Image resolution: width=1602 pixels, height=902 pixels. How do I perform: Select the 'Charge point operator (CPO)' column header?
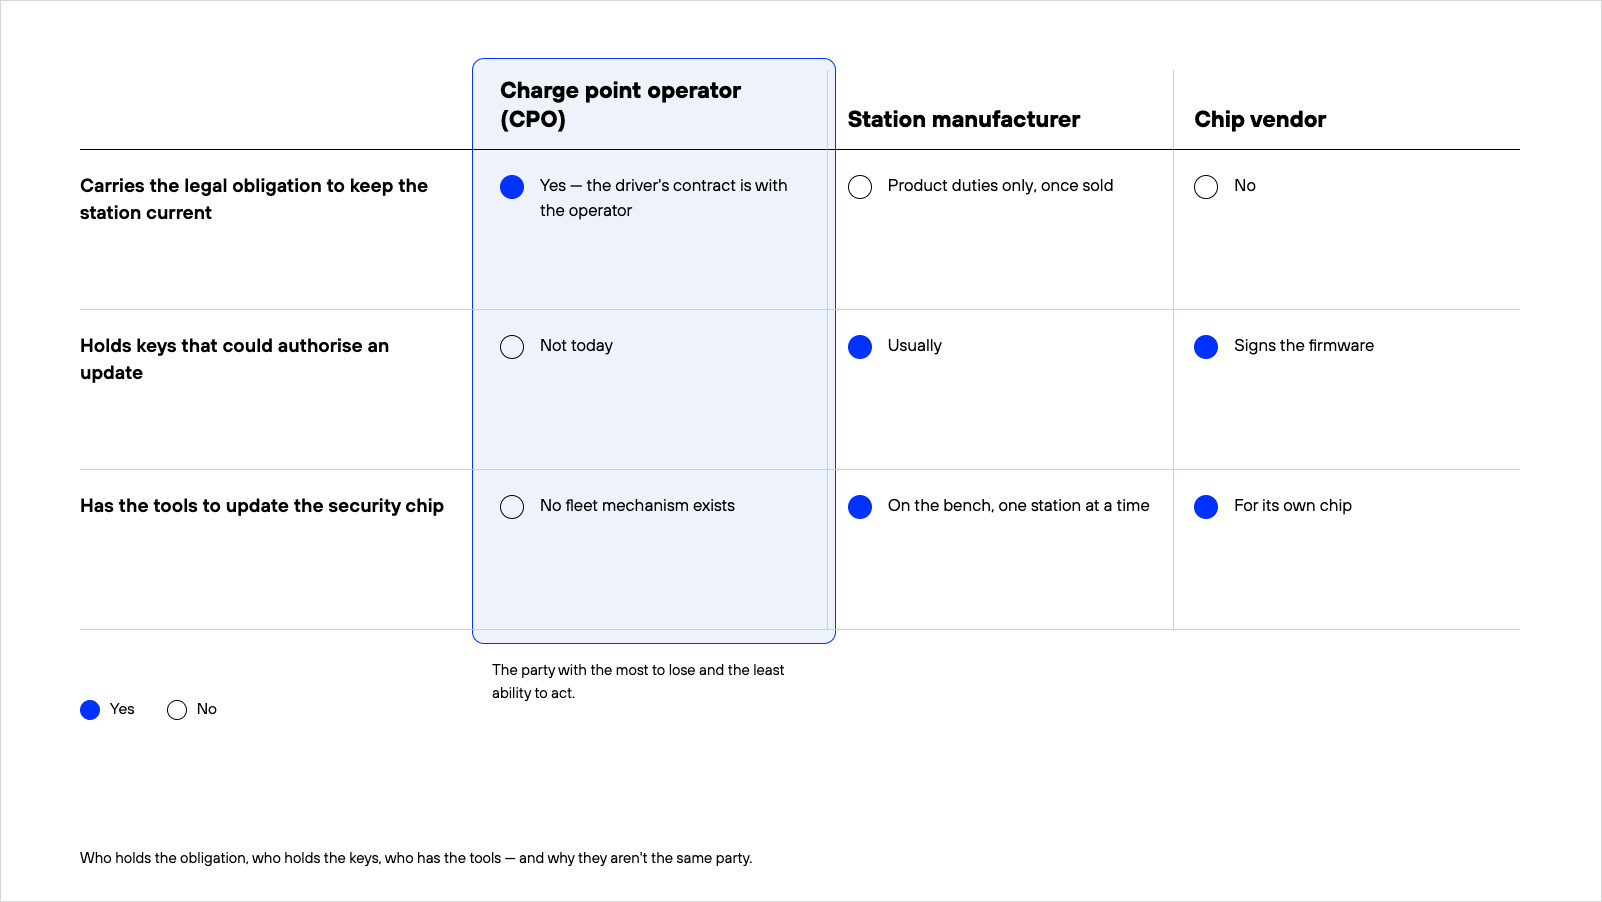click(620, 105)
